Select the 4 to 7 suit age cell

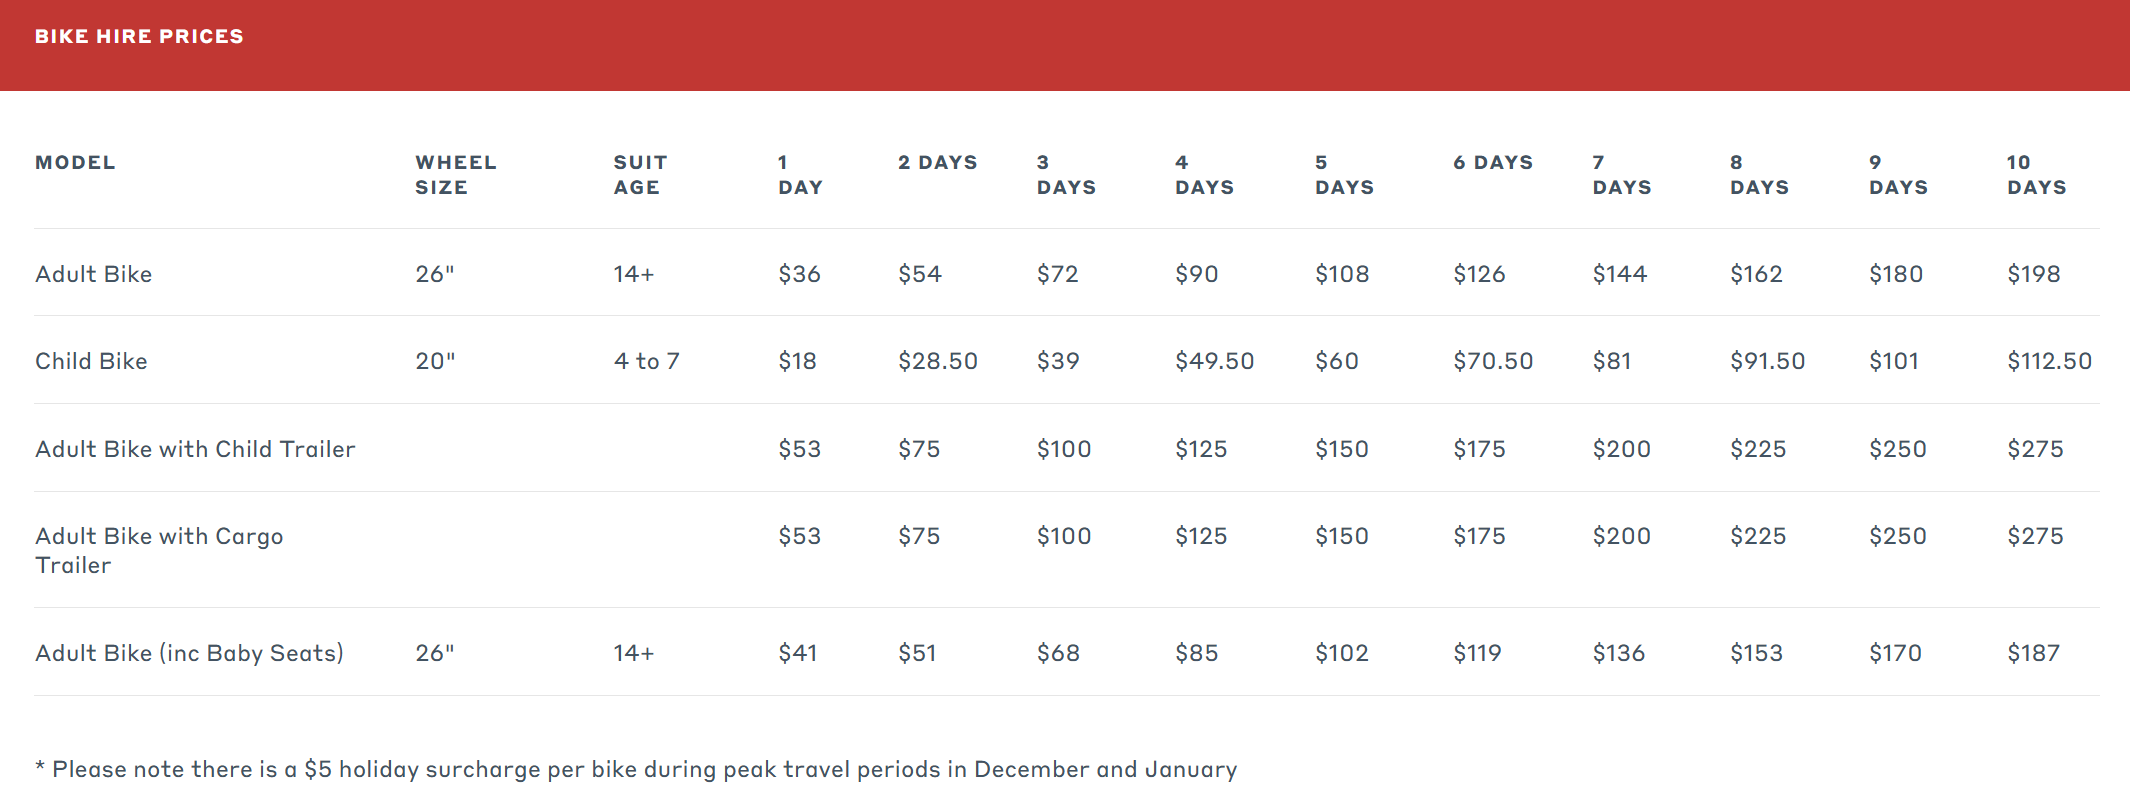[646, 361]
